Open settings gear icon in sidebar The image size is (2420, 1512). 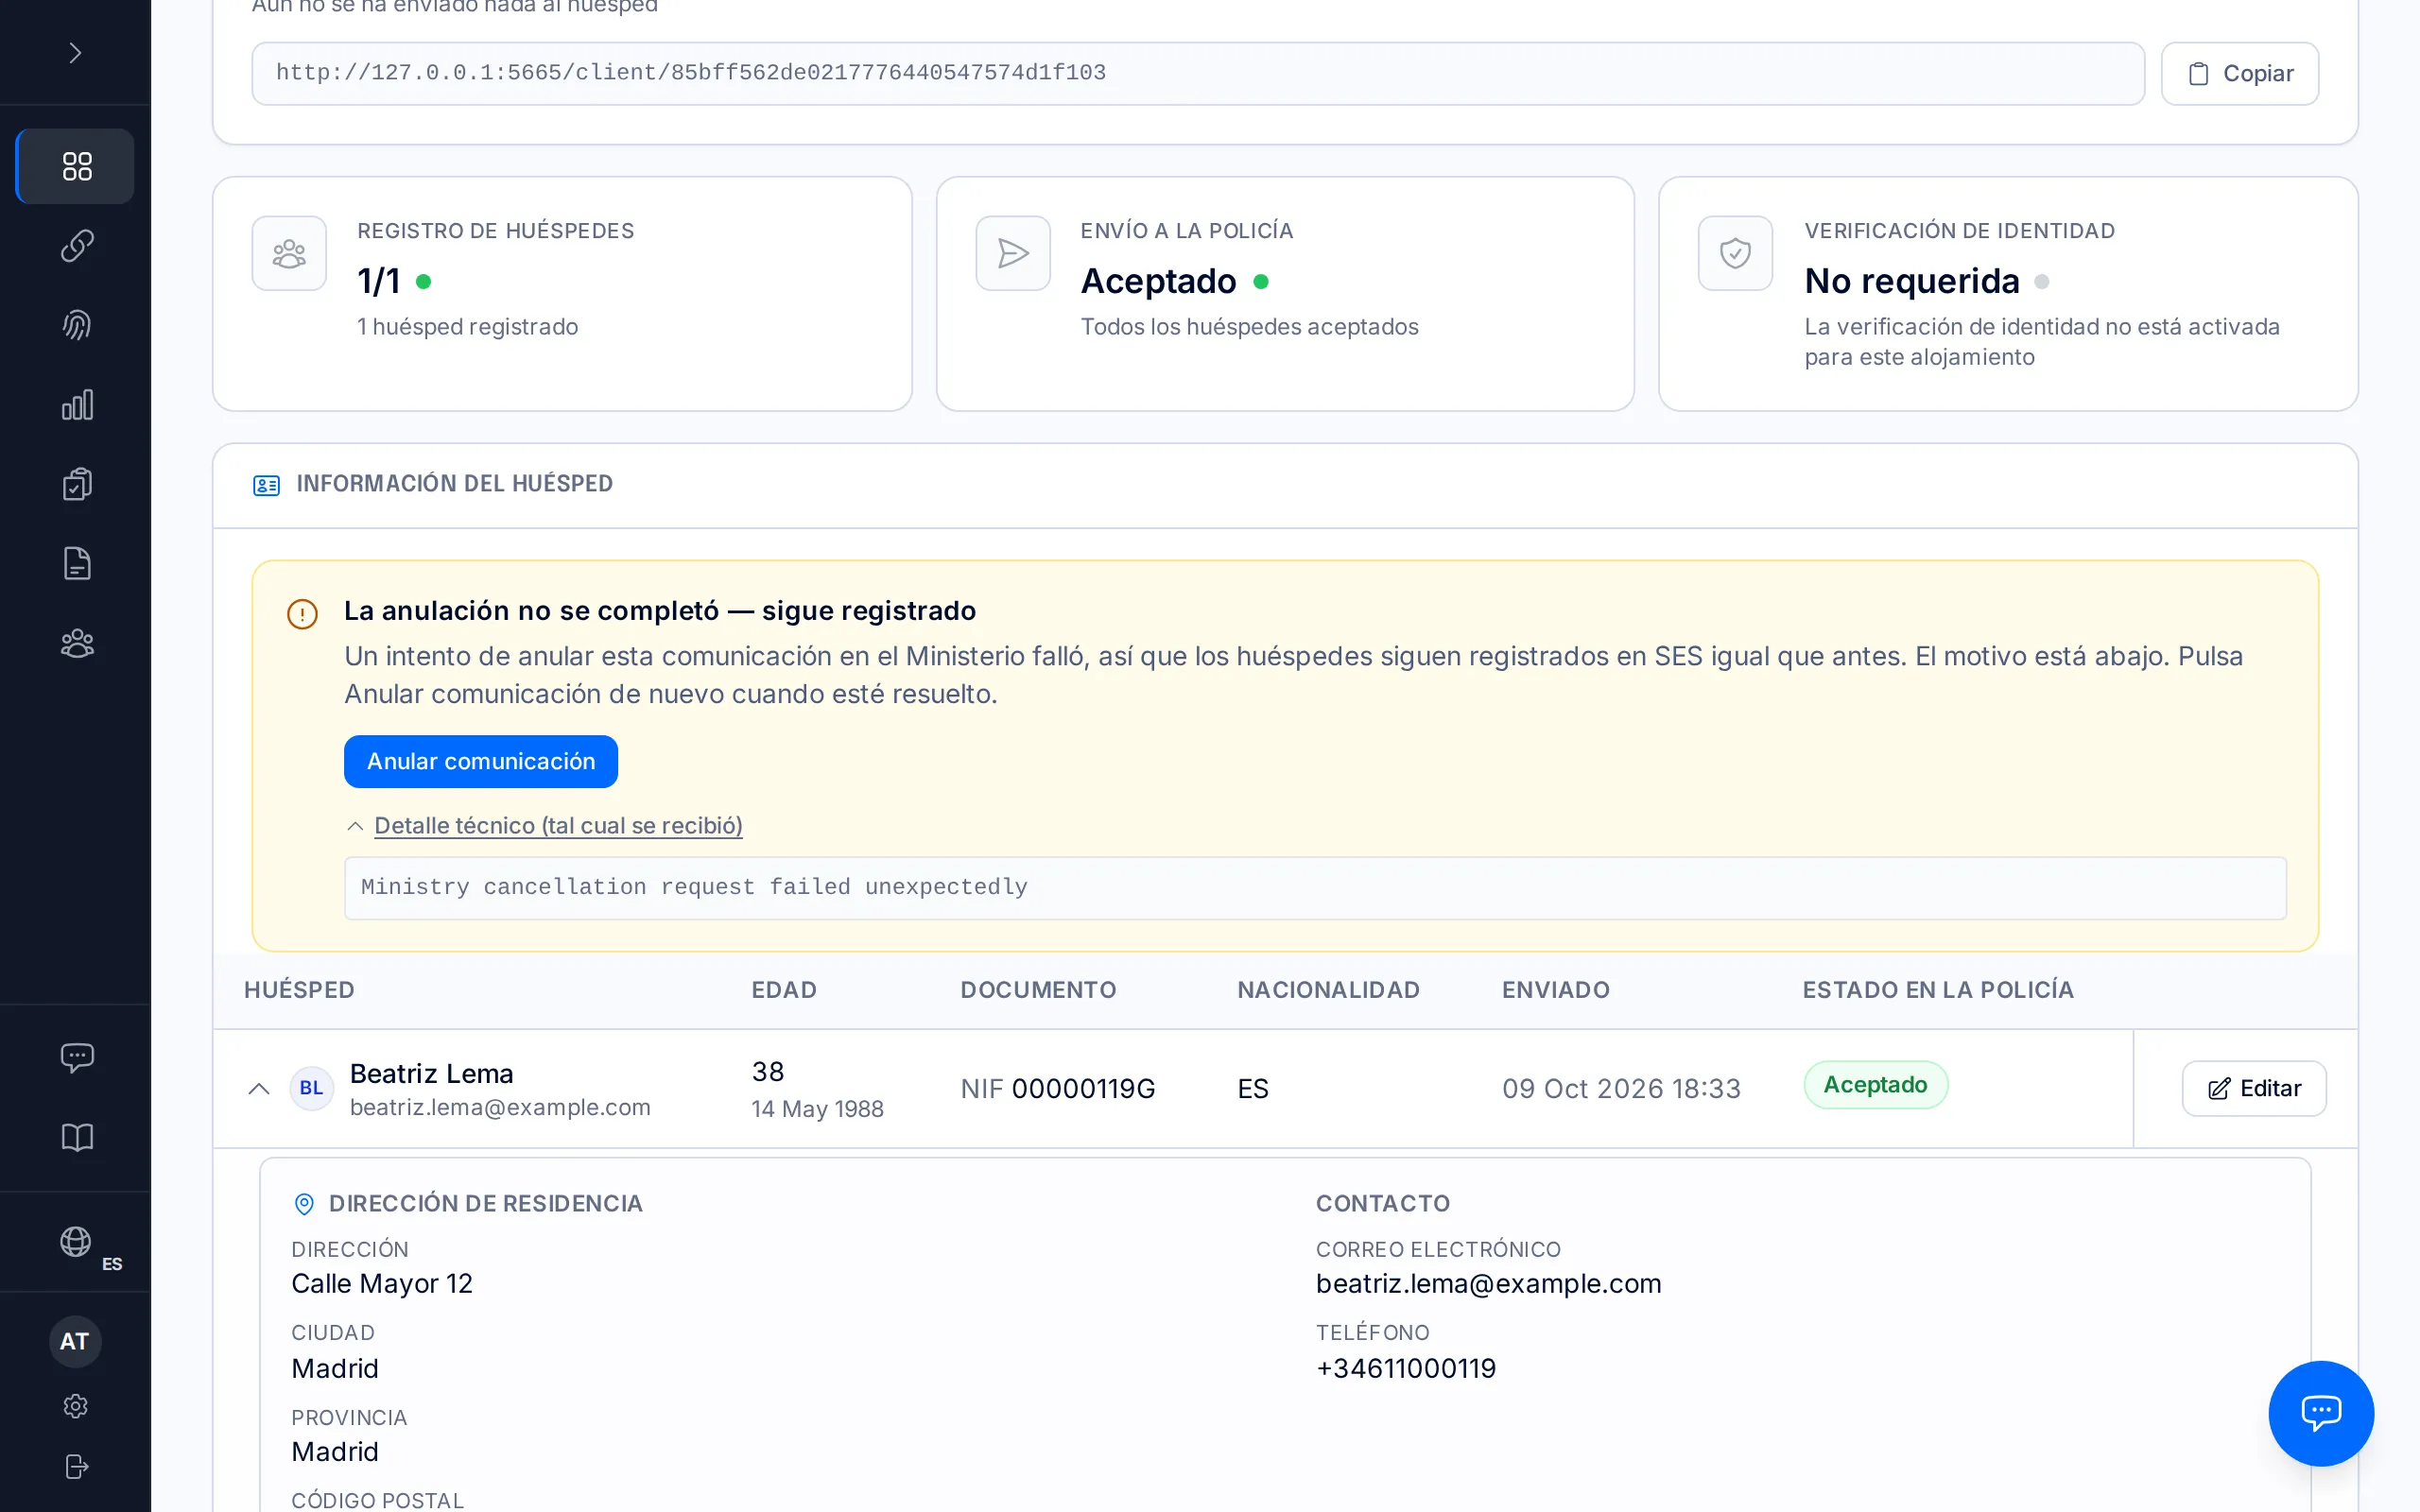click(x=76, y=1406)
